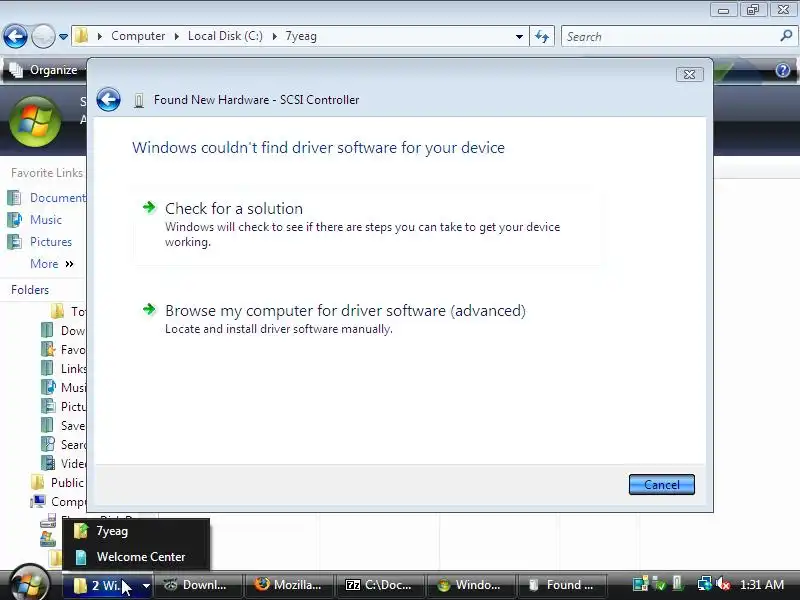Select Searches folder in Folders tree
The width and height of the screenshot is (800, 600).
click(x=63, y=444)
